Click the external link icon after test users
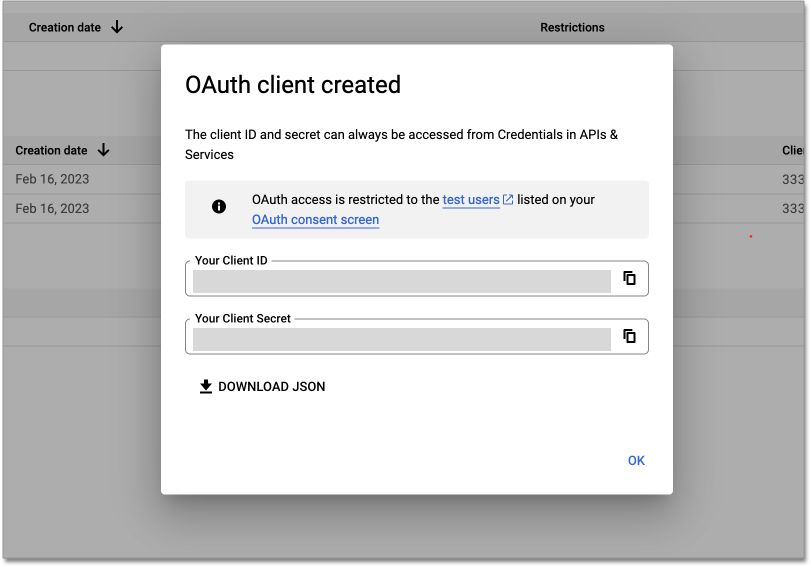Image resolution: width=811 pixels, height=567 pixels. coord(508,200)
